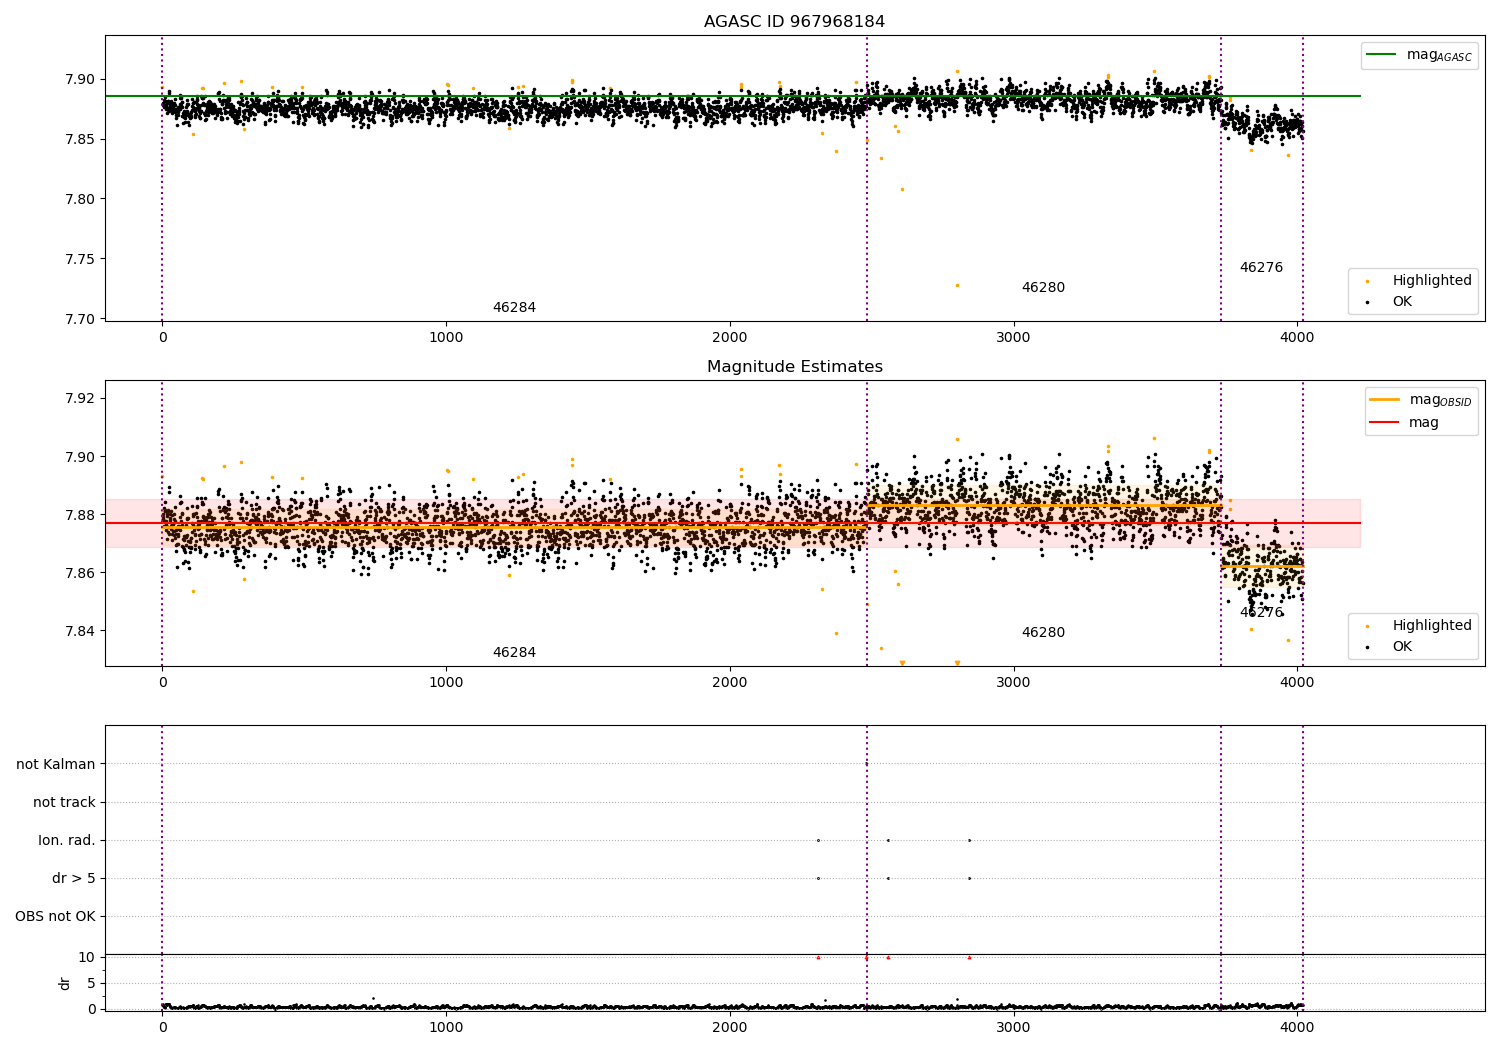This screenshot has width=1500, height=1050.
Task: Click the 'Ion. rad.' axis label
Action: [x=67, y=841]
